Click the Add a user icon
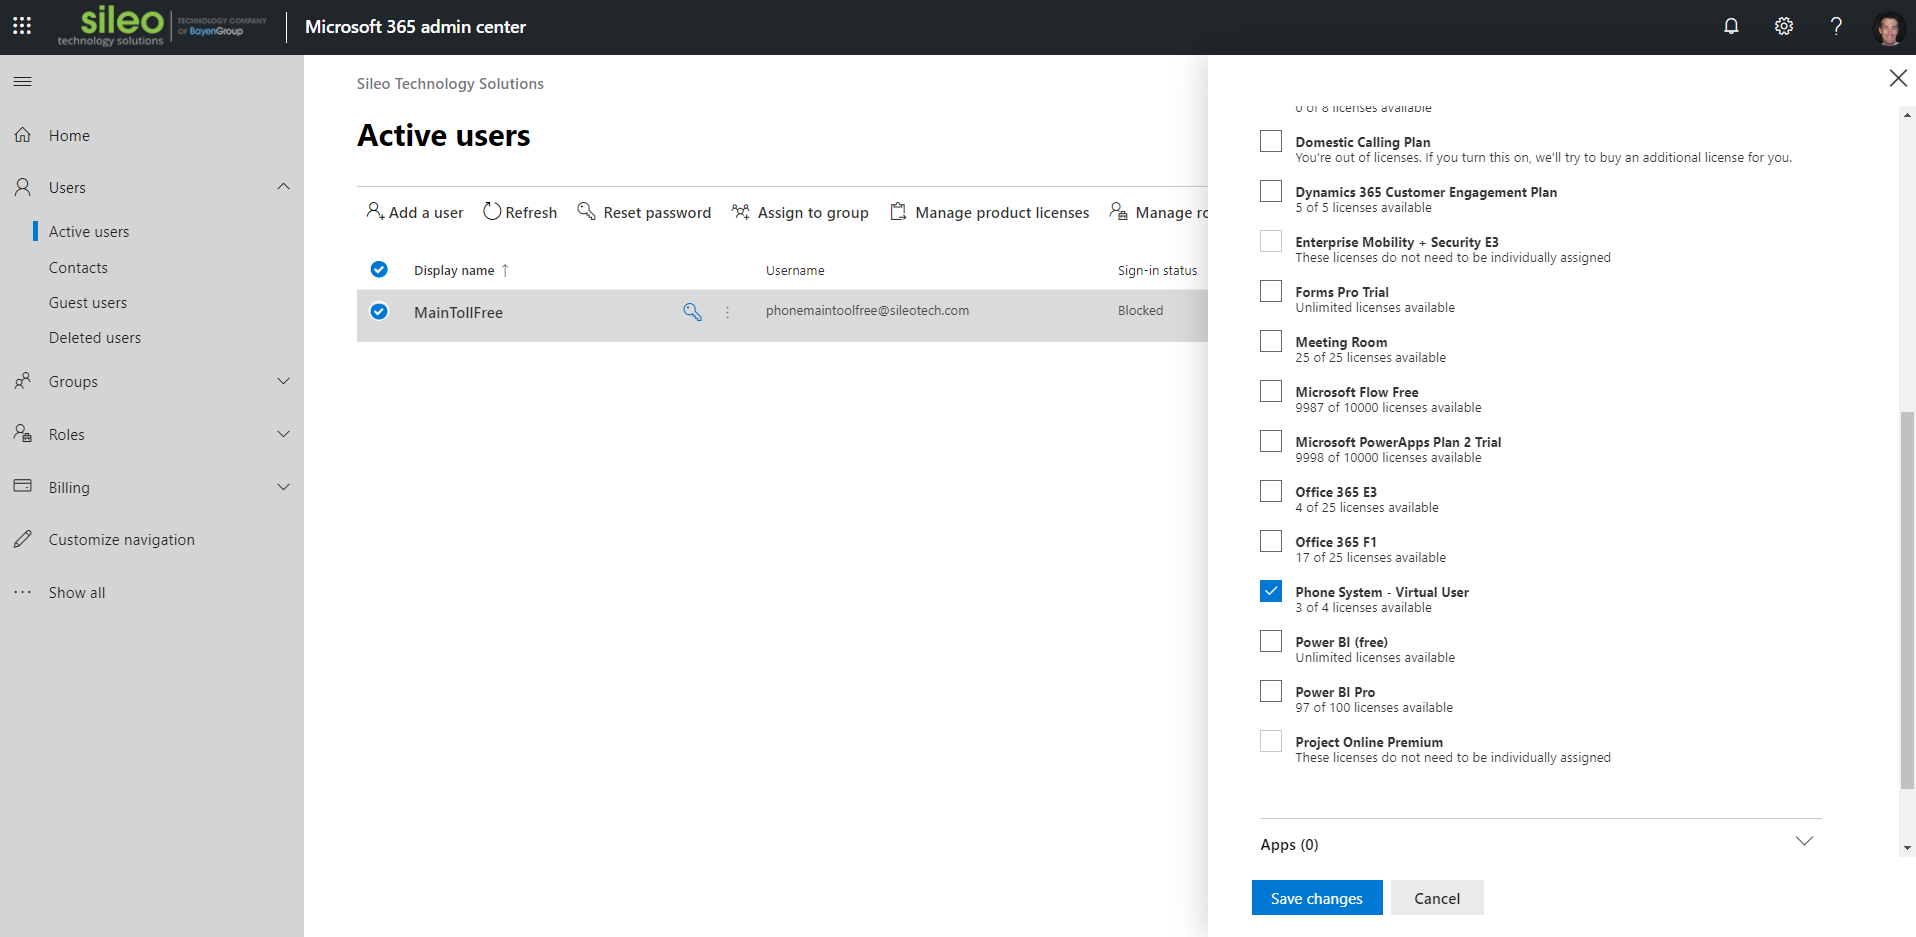The image size is (1916, 937). coord(374,211)
